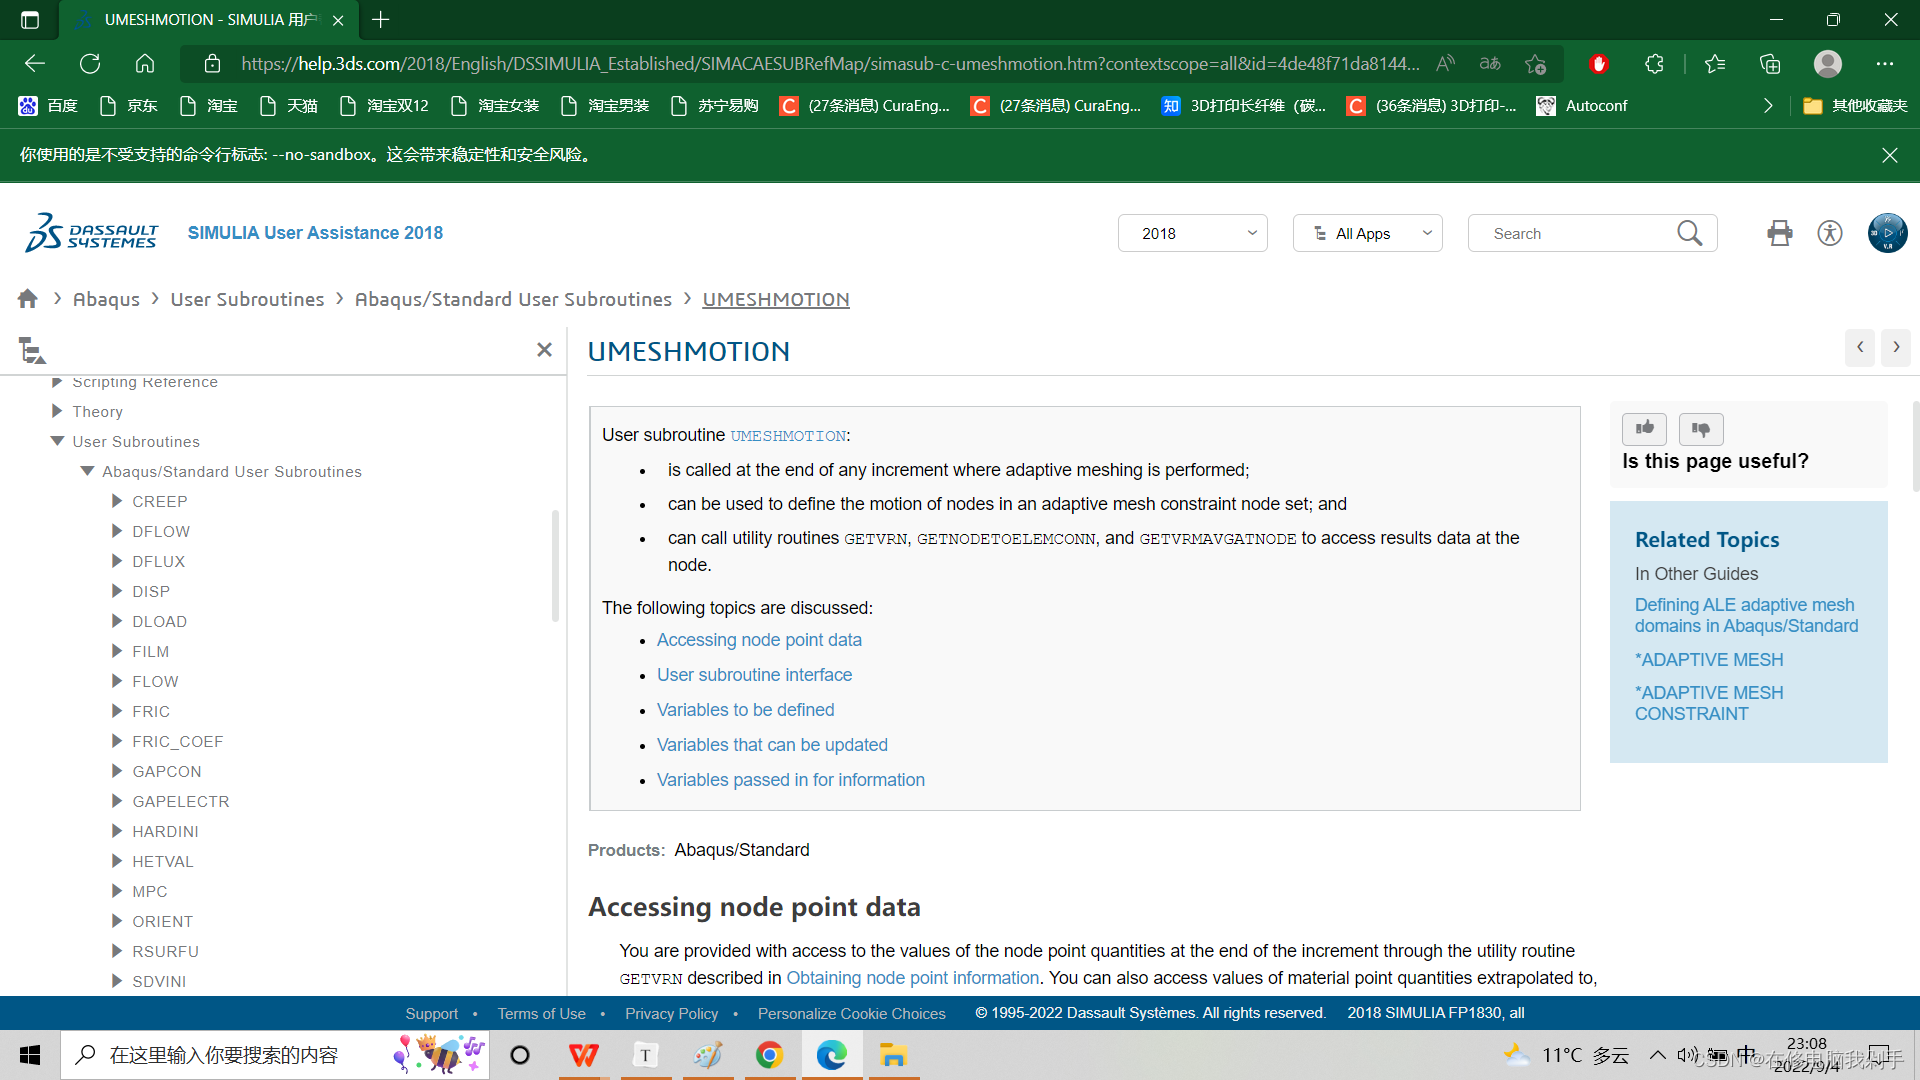Open Variables to be defined link
This screenshot has height=1080, width=1920.
(745, 710)
